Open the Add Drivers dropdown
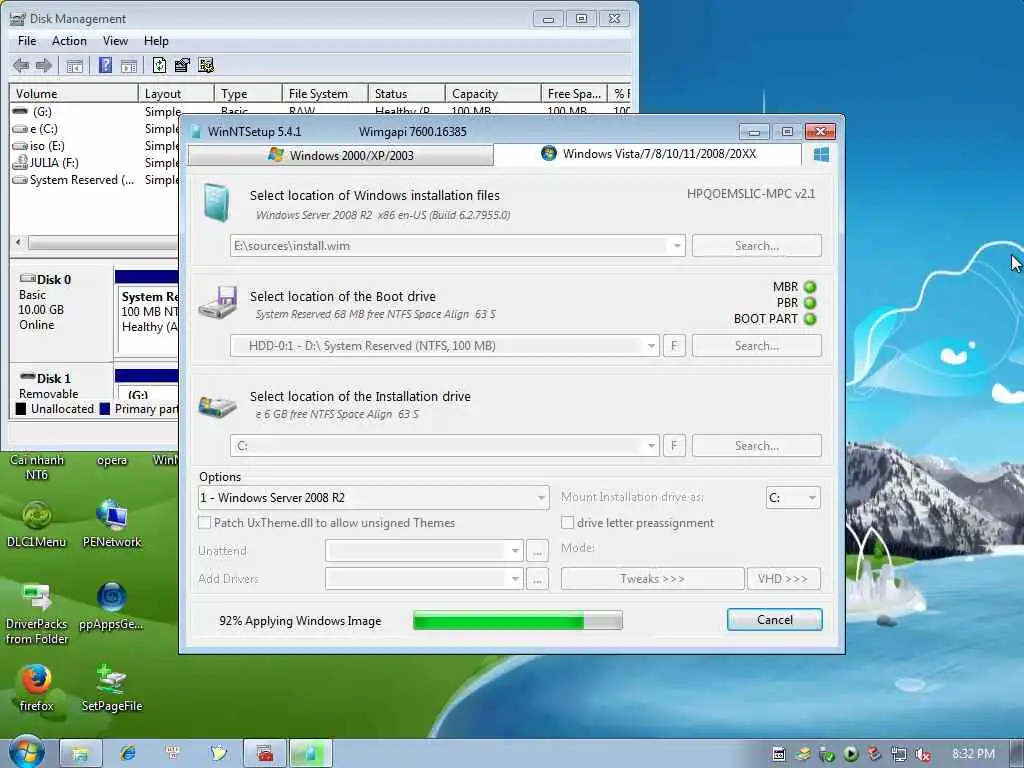The width and height of the screenshot is (1024, 768). tap(424, 579)
